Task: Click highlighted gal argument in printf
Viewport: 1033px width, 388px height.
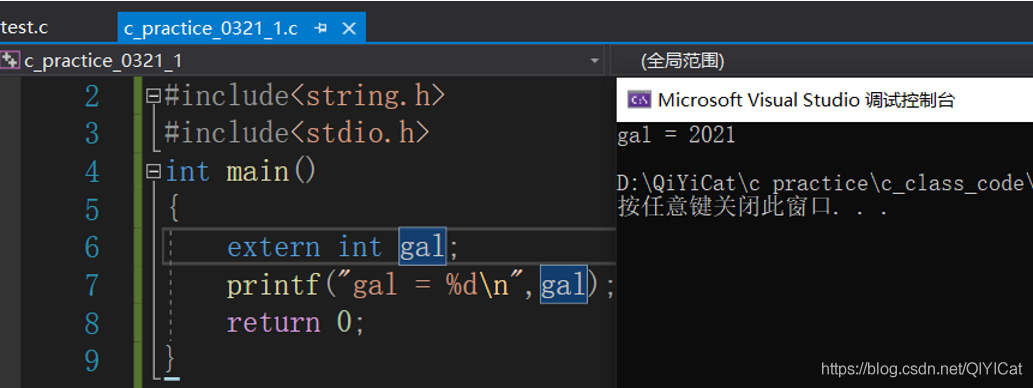Action: pos(563,285)
